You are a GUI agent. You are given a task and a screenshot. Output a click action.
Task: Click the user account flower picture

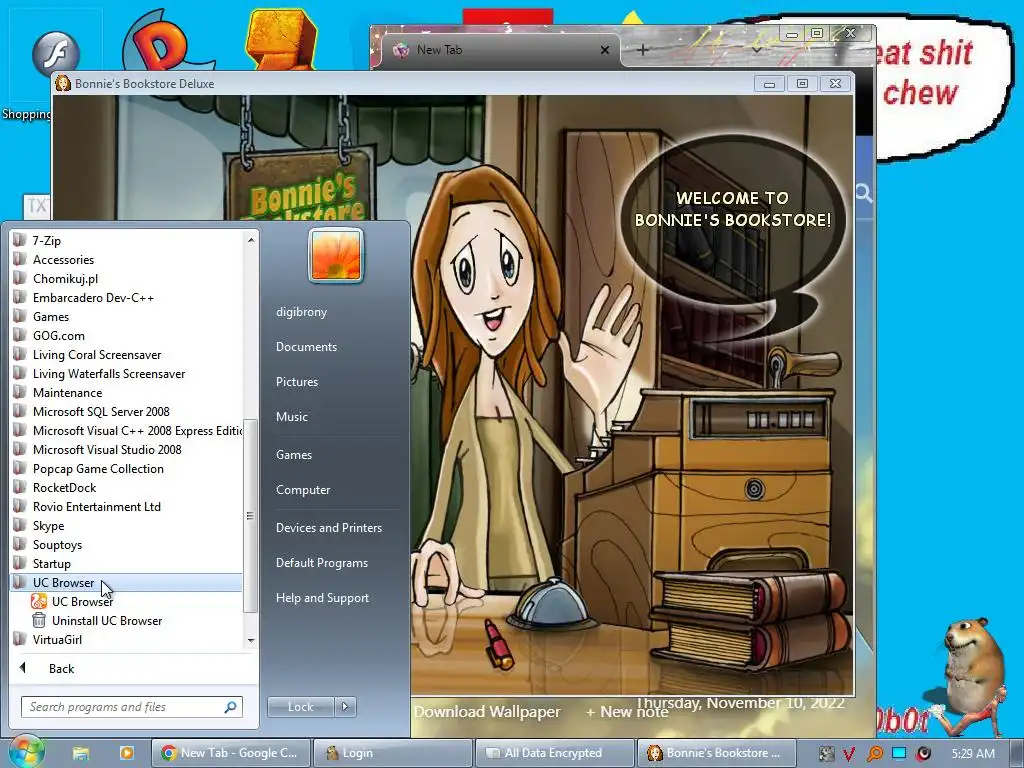pos(336,255)
